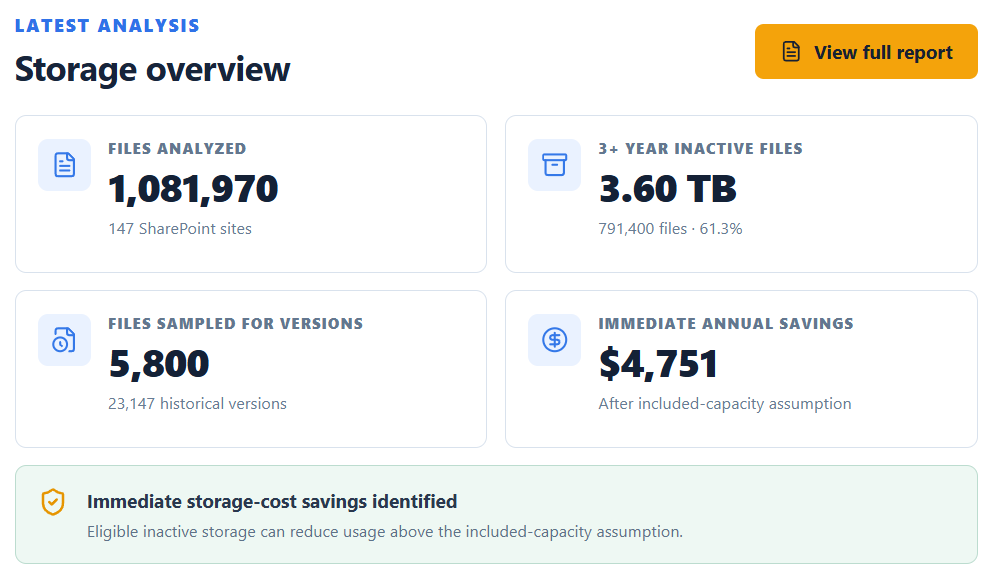The width and height of the screenshot is (996, 577).
Task: Click the archive box icon beside Inactive Files
Action: pos(554,165)
